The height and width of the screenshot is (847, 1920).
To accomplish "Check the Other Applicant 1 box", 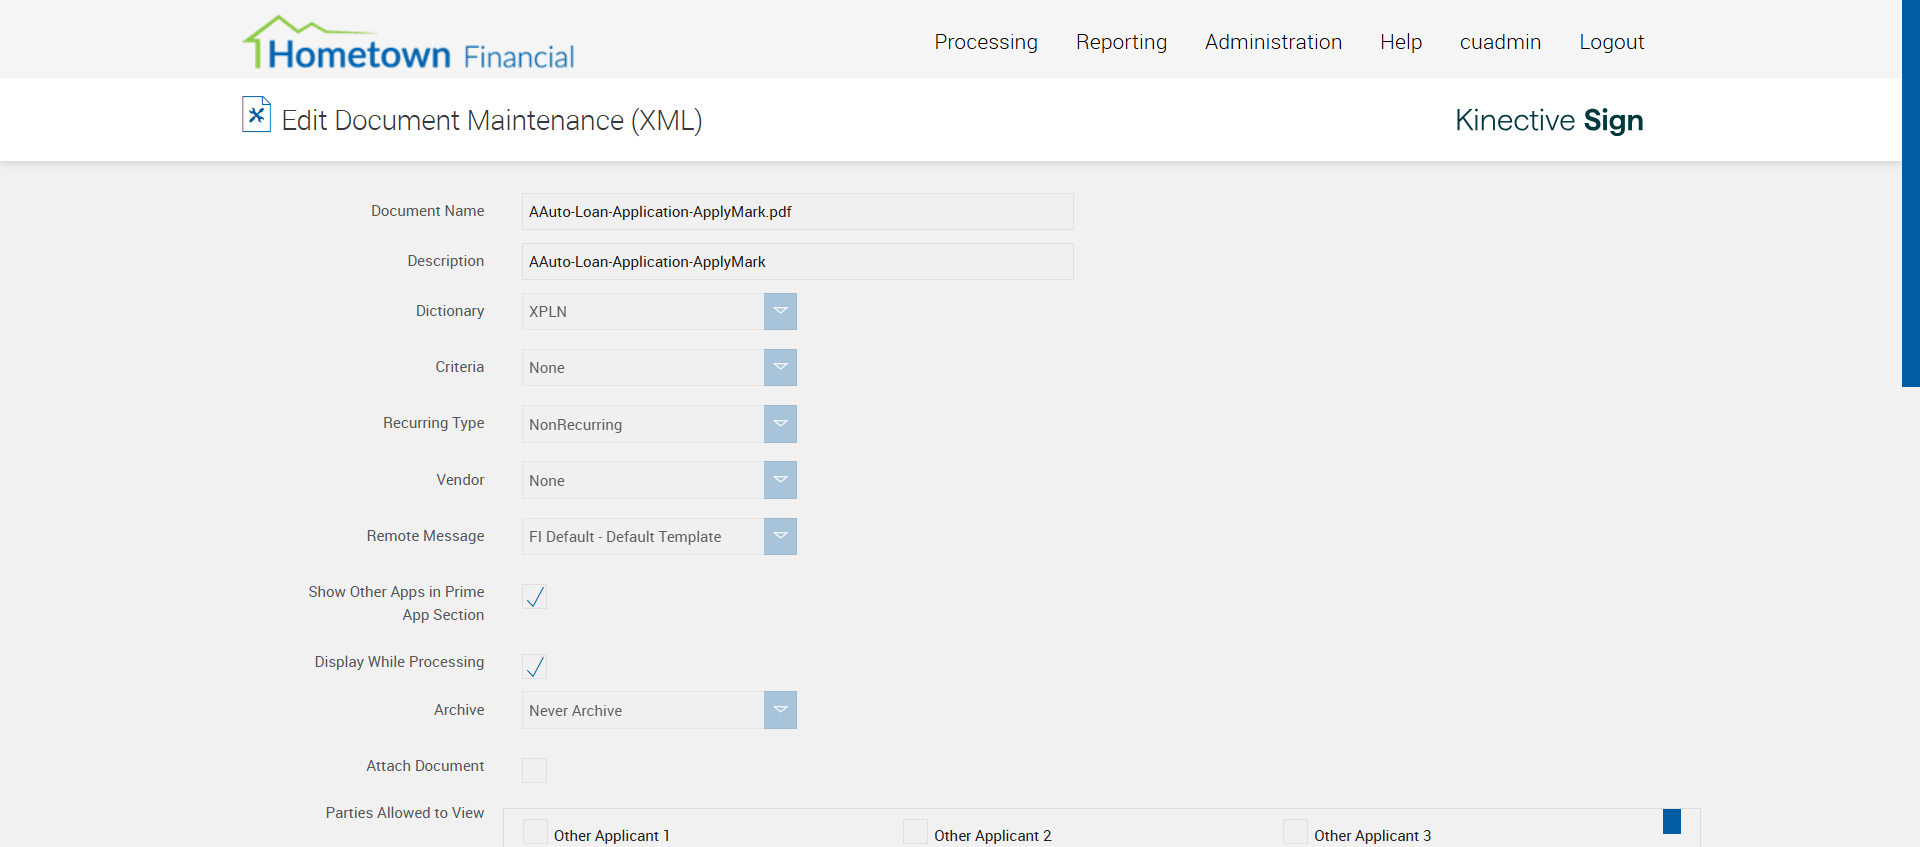I will pos(536,833).
